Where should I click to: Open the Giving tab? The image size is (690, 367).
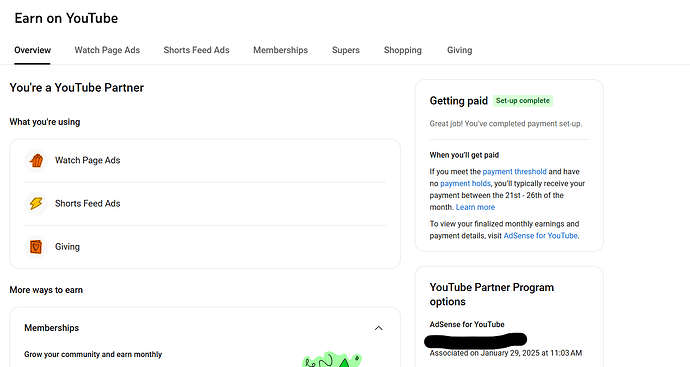click(x=459, y=50)
